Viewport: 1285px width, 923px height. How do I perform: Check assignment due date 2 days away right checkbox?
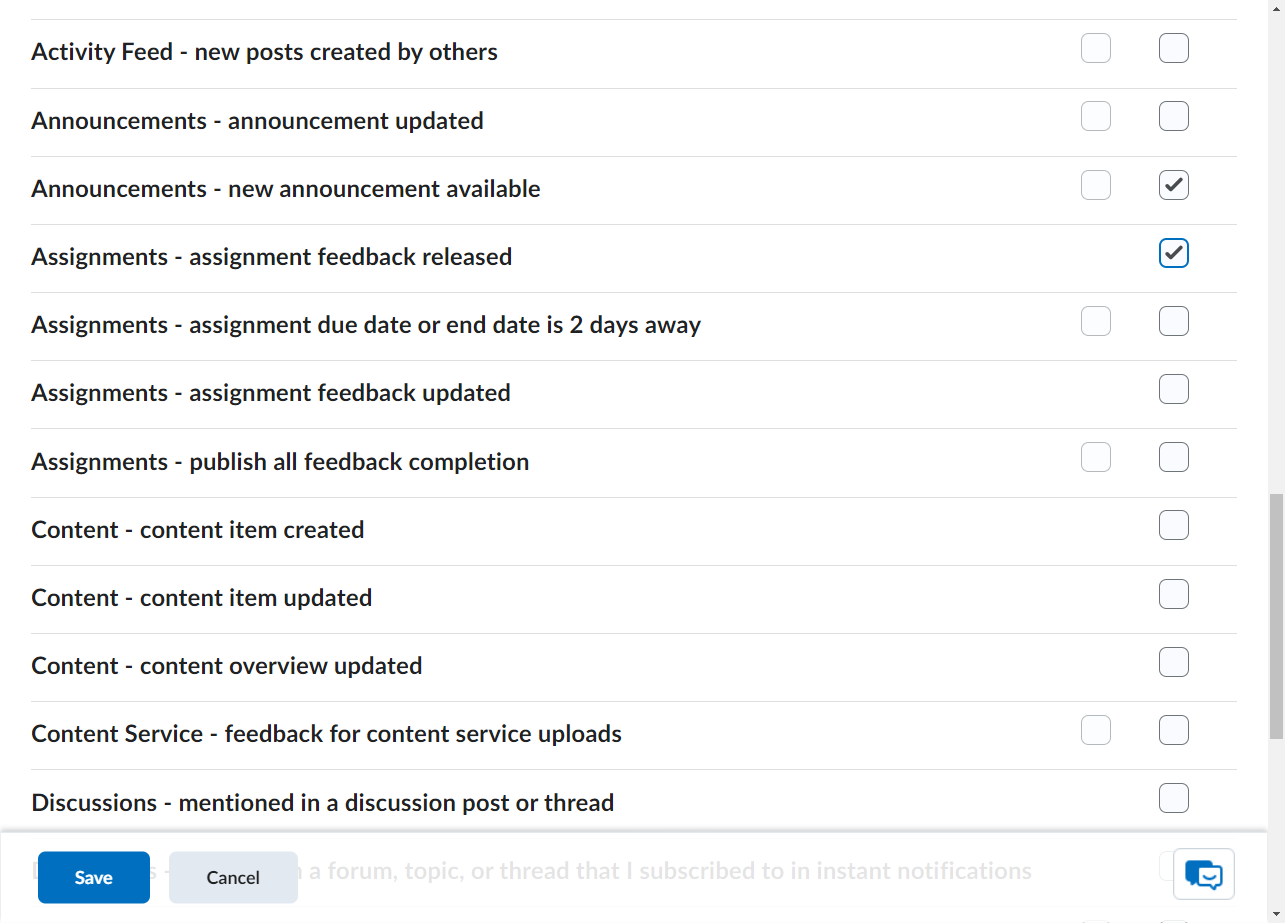tap(1174, 321)
